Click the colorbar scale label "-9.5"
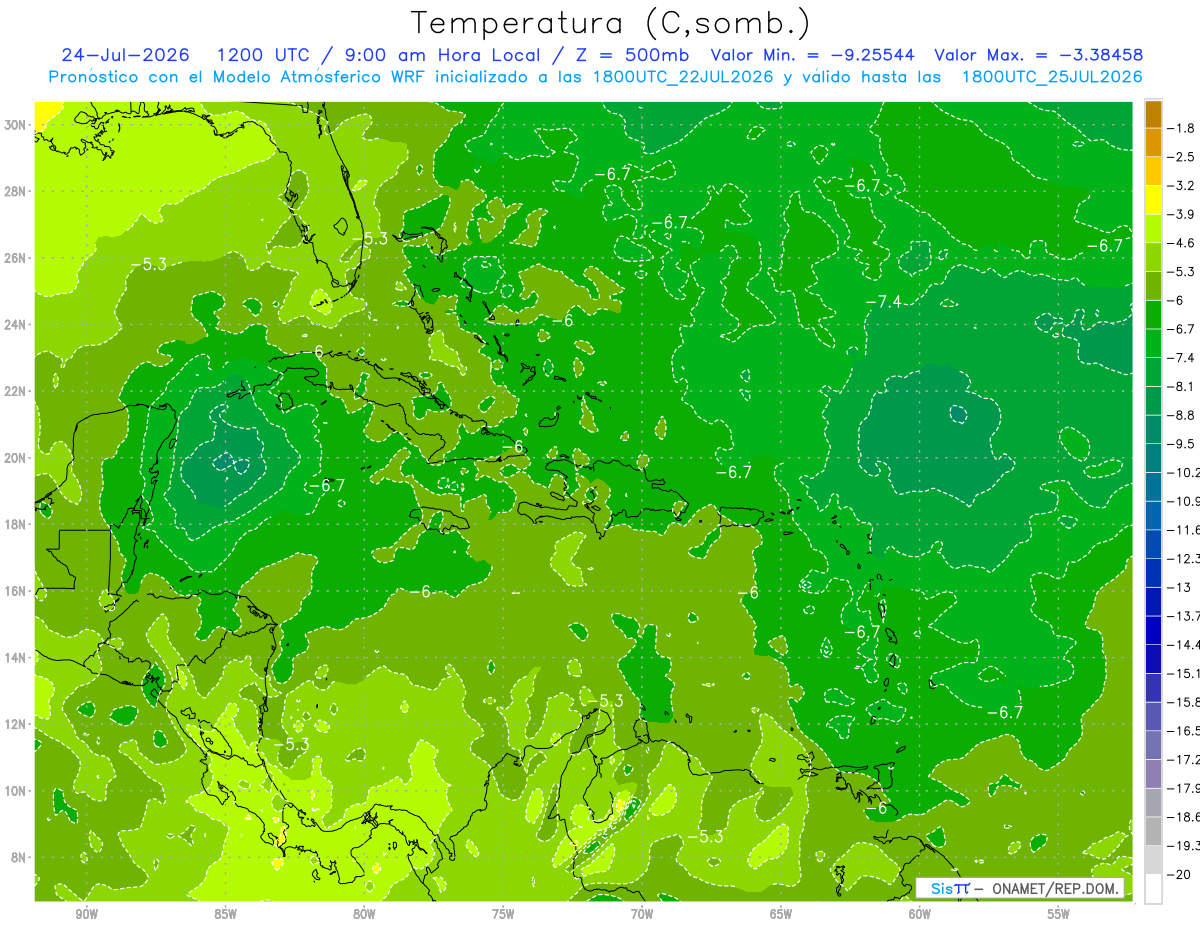1200x927 pixels. point(1181,444)
